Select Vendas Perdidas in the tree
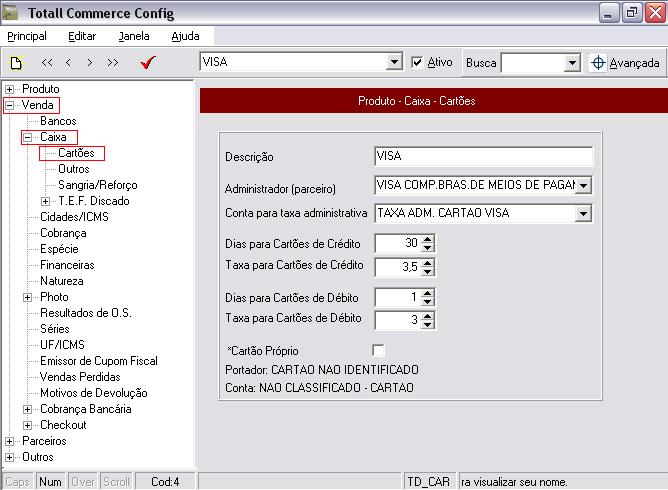Screen dimensions: 668x490 coord(80,377)
